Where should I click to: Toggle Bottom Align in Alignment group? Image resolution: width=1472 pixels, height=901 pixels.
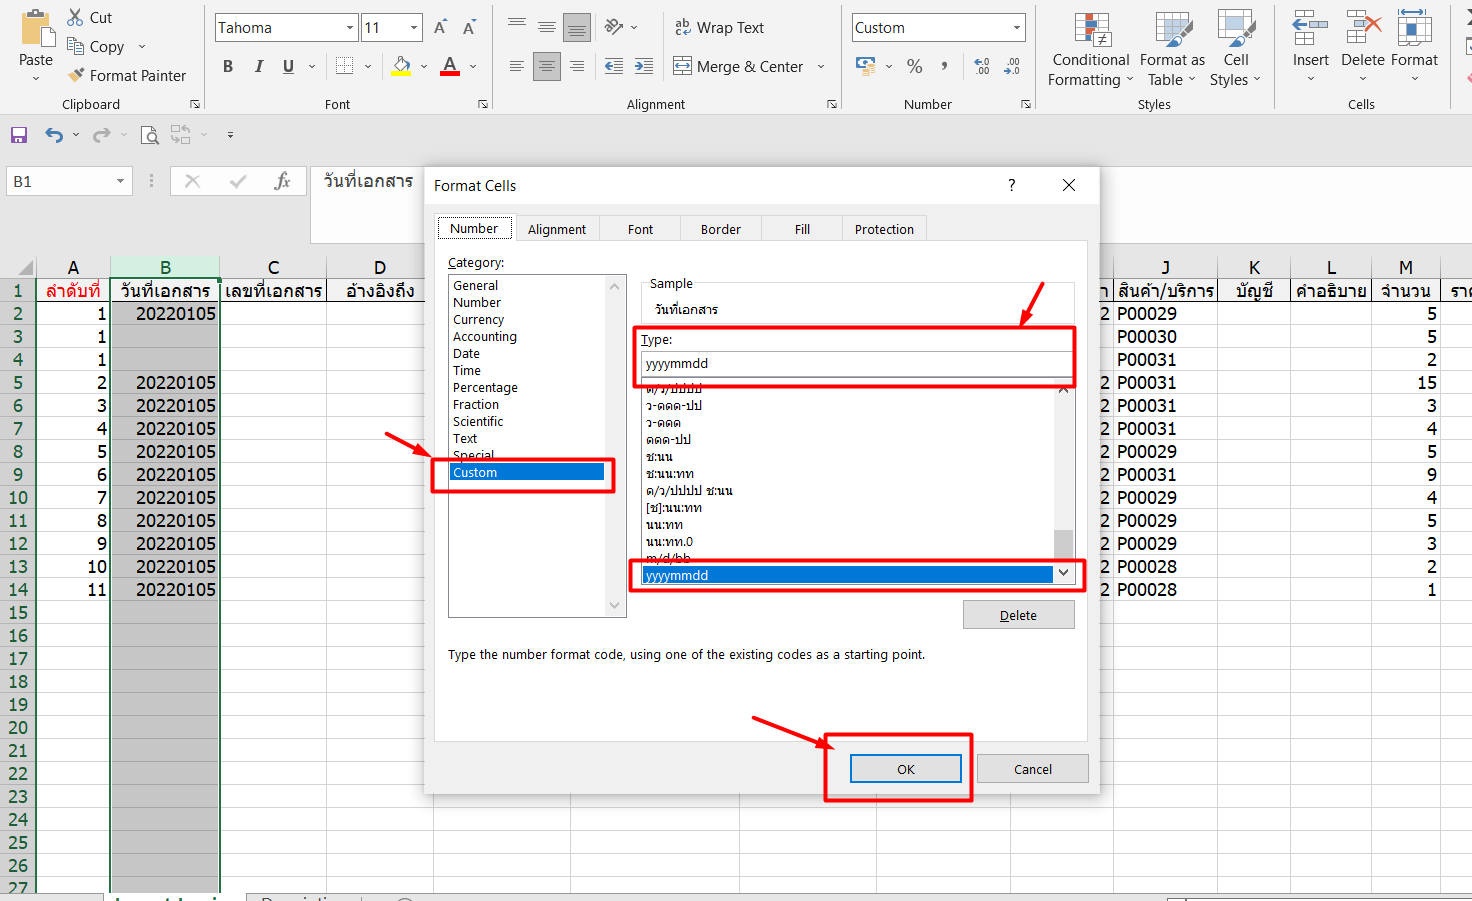tap(577, 27)
